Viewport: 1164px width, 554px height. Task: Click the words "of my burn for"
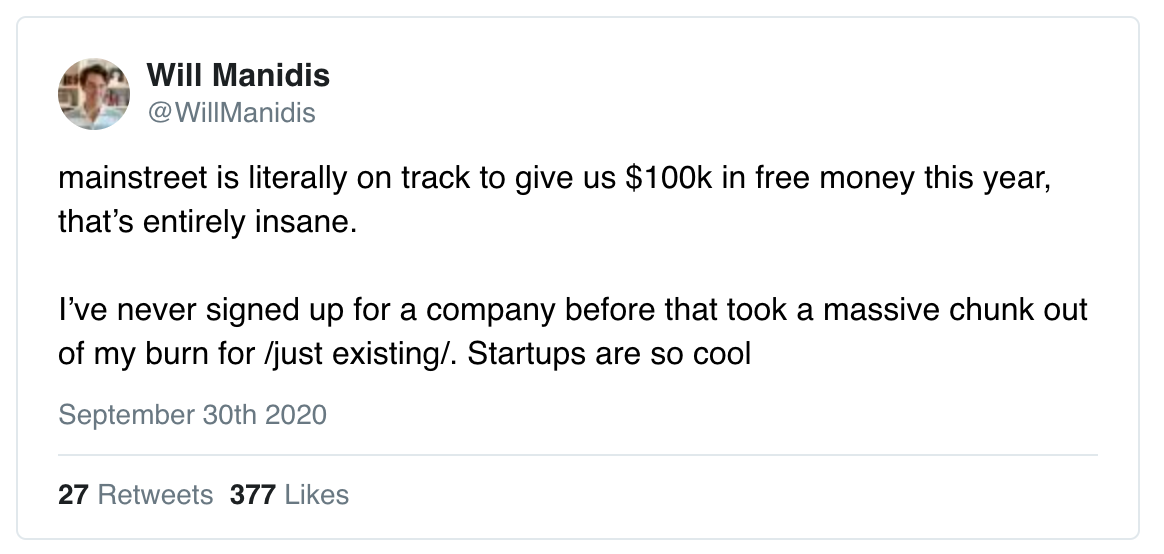(x=157, y=354)
